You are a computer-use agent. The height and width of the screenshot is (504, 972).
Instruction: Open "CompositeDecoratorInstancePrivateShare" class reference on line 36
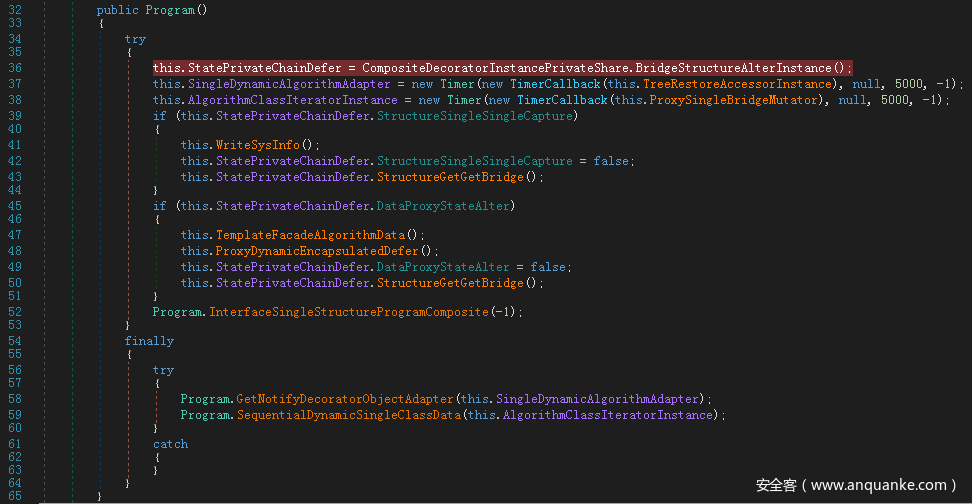[495, 68]
